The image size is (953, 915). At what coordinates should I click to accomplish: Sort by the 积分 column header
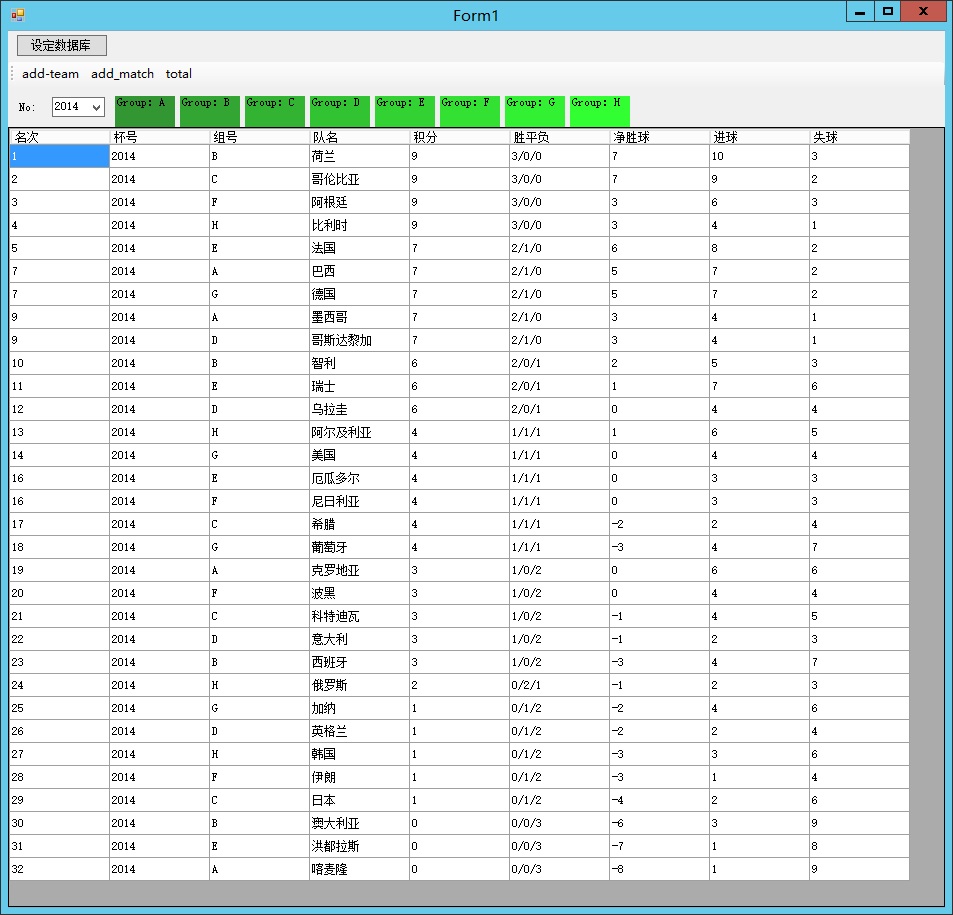pos(459,137)
